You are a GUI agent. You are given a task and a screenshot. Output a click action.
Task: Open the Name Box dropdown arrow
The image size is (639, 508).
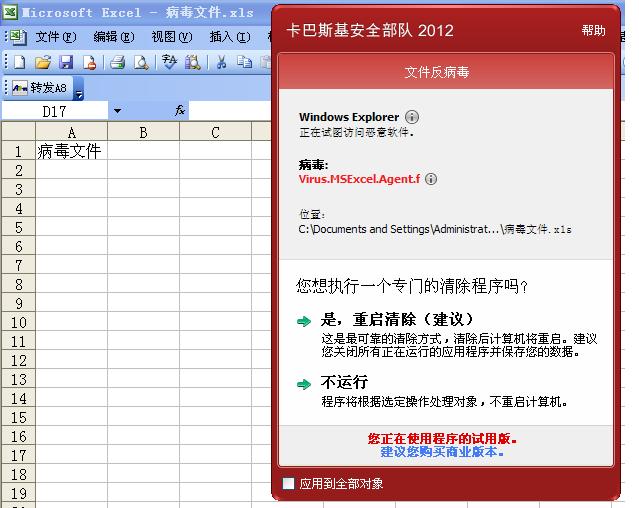117,111
